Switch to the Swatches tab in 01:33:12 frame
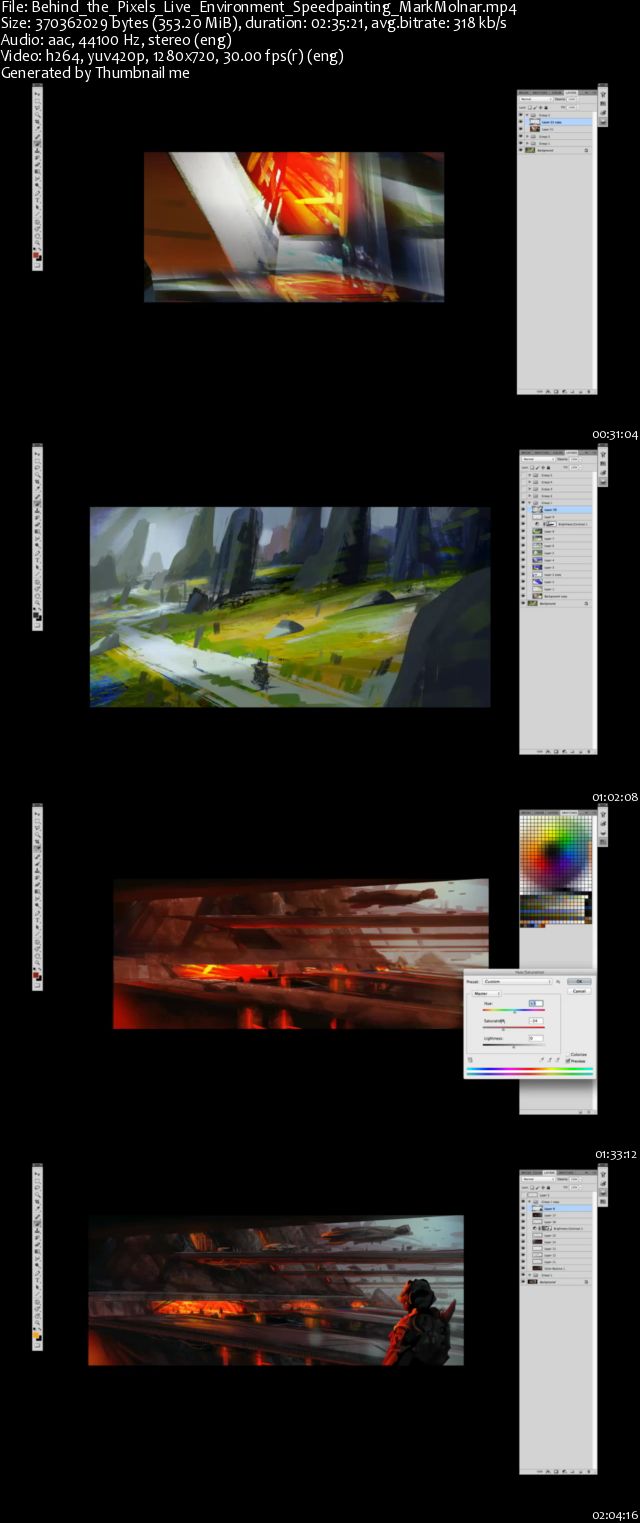This screenshot has width=640, height=1523. 569,812
